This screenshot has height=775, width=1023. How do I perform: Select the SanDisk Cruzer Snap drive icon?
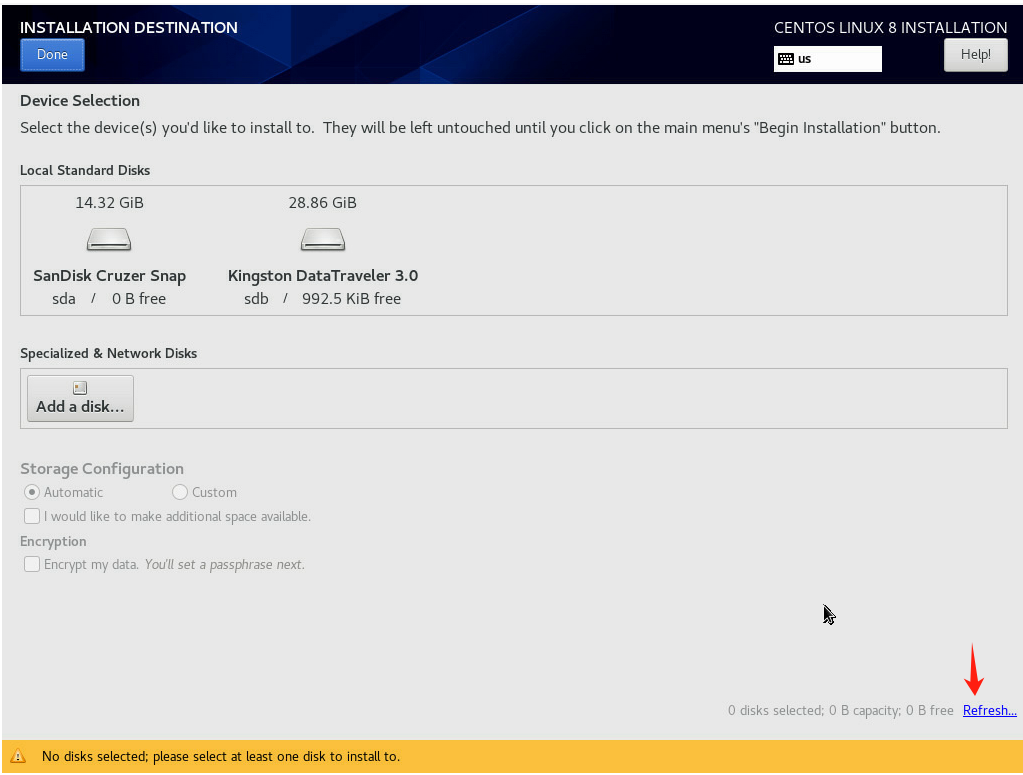[x=109, y=240]
